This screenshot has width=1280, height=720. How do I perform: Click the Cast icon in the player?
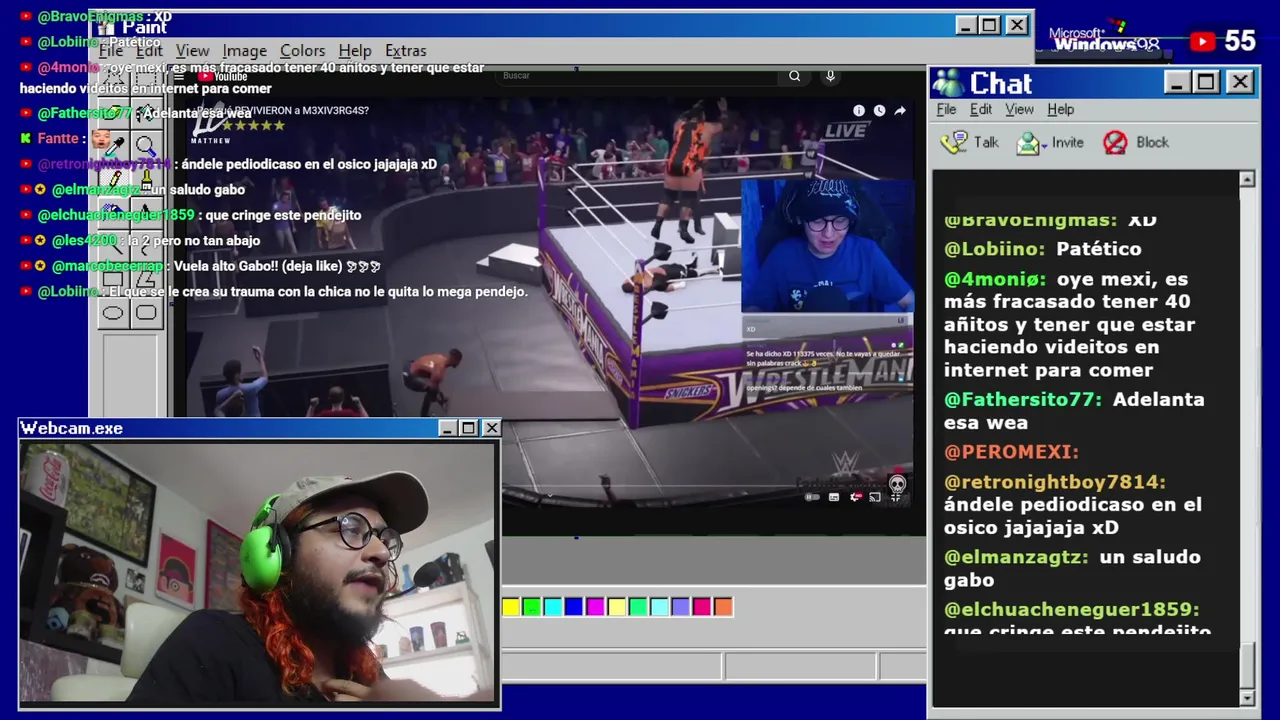[x=875, y=497]
